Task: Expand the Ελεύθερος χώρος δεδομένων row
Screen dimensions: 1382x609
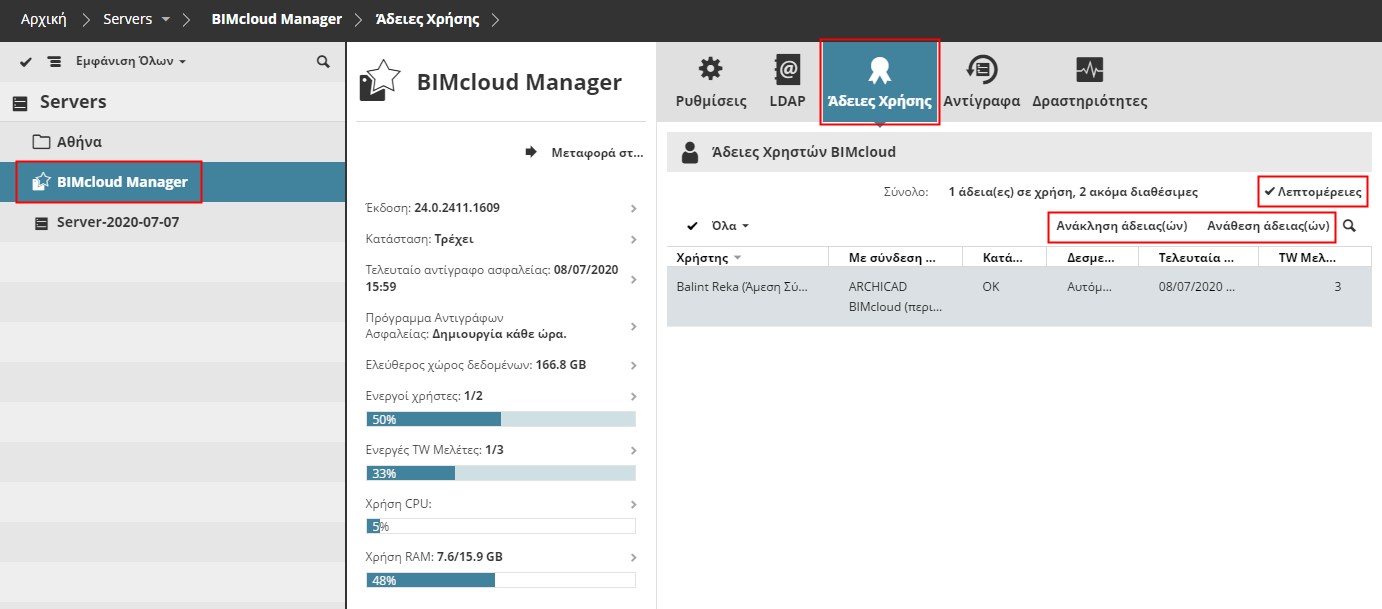Action: tap(634, 365)
